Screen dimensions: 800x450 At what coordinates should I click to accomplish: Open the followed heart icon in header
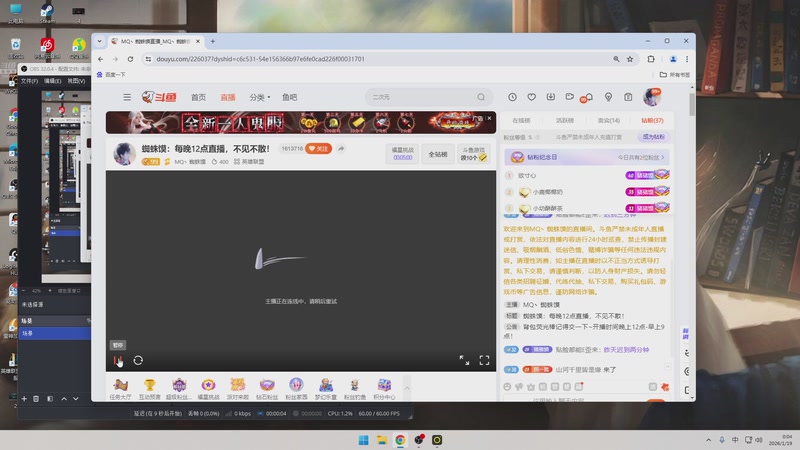click(532, 97)
